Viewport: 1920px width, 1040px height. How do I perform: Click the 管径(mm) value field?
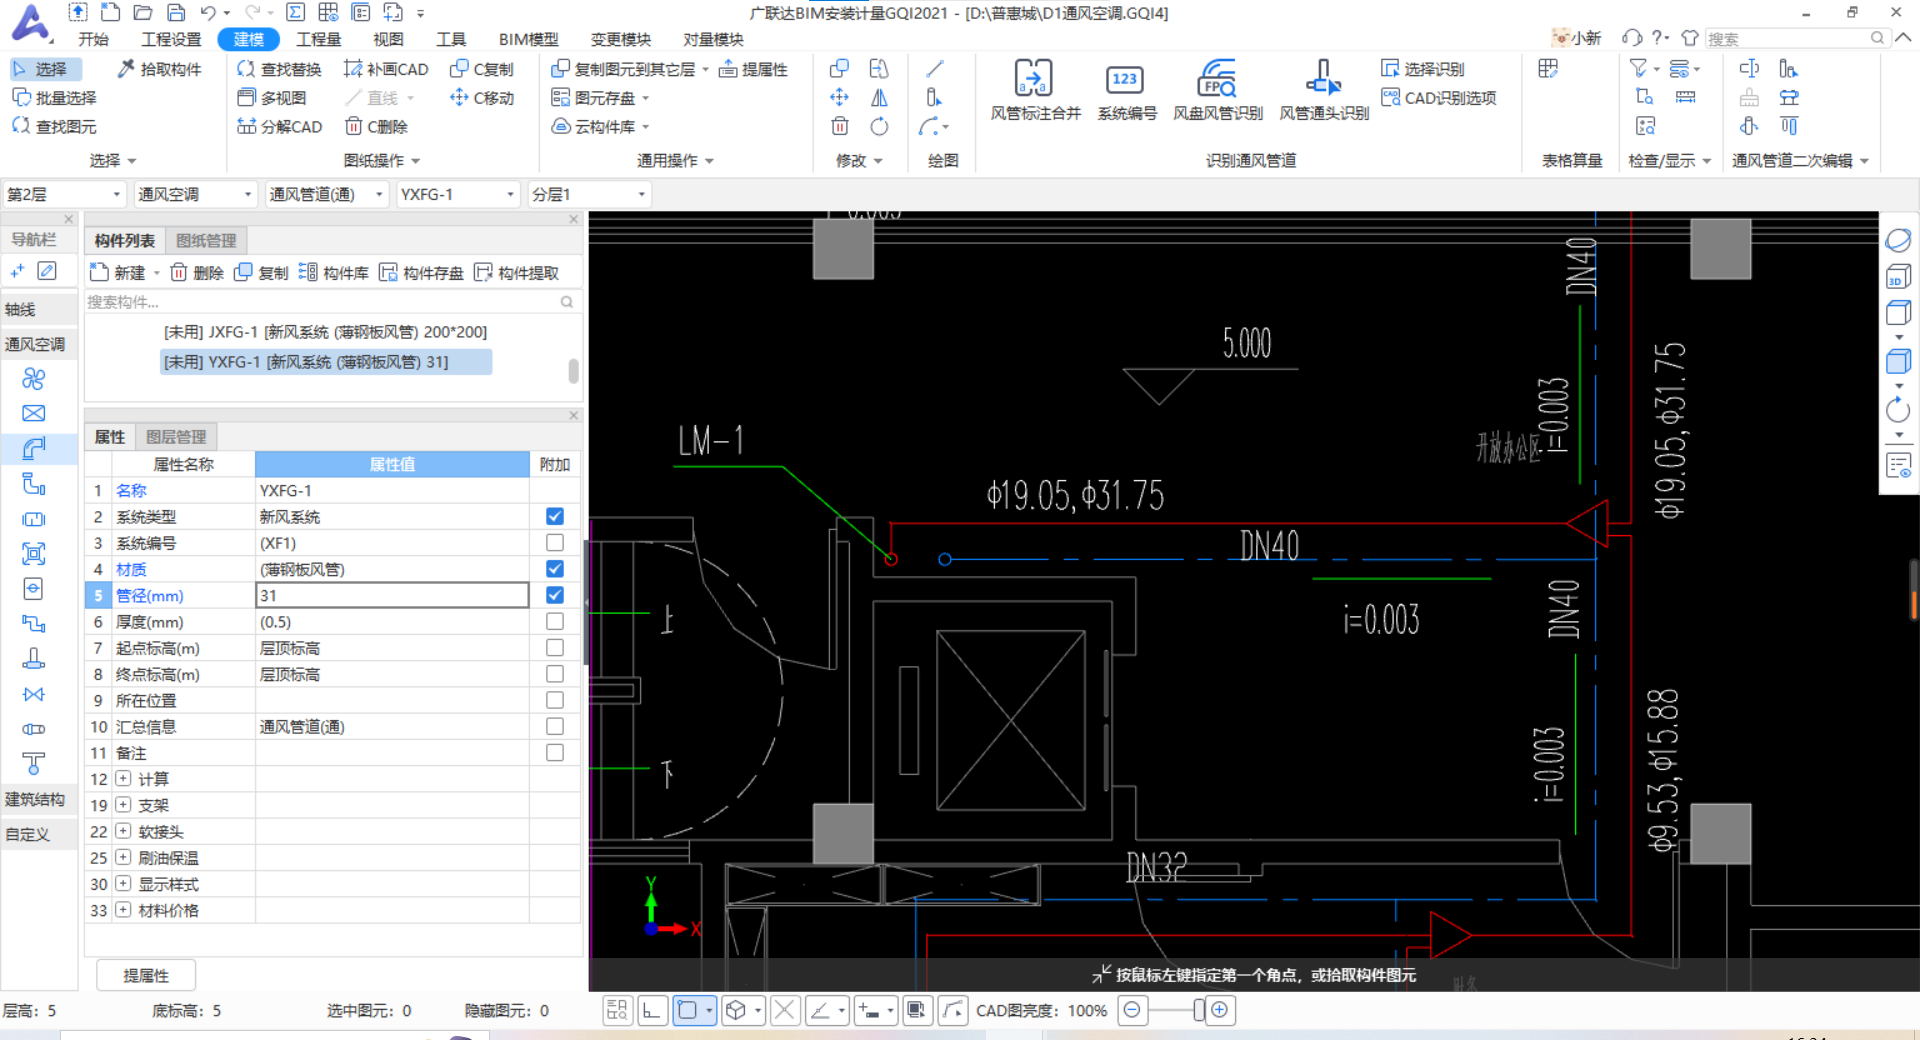pyautogui.click(x=392, y=595)
